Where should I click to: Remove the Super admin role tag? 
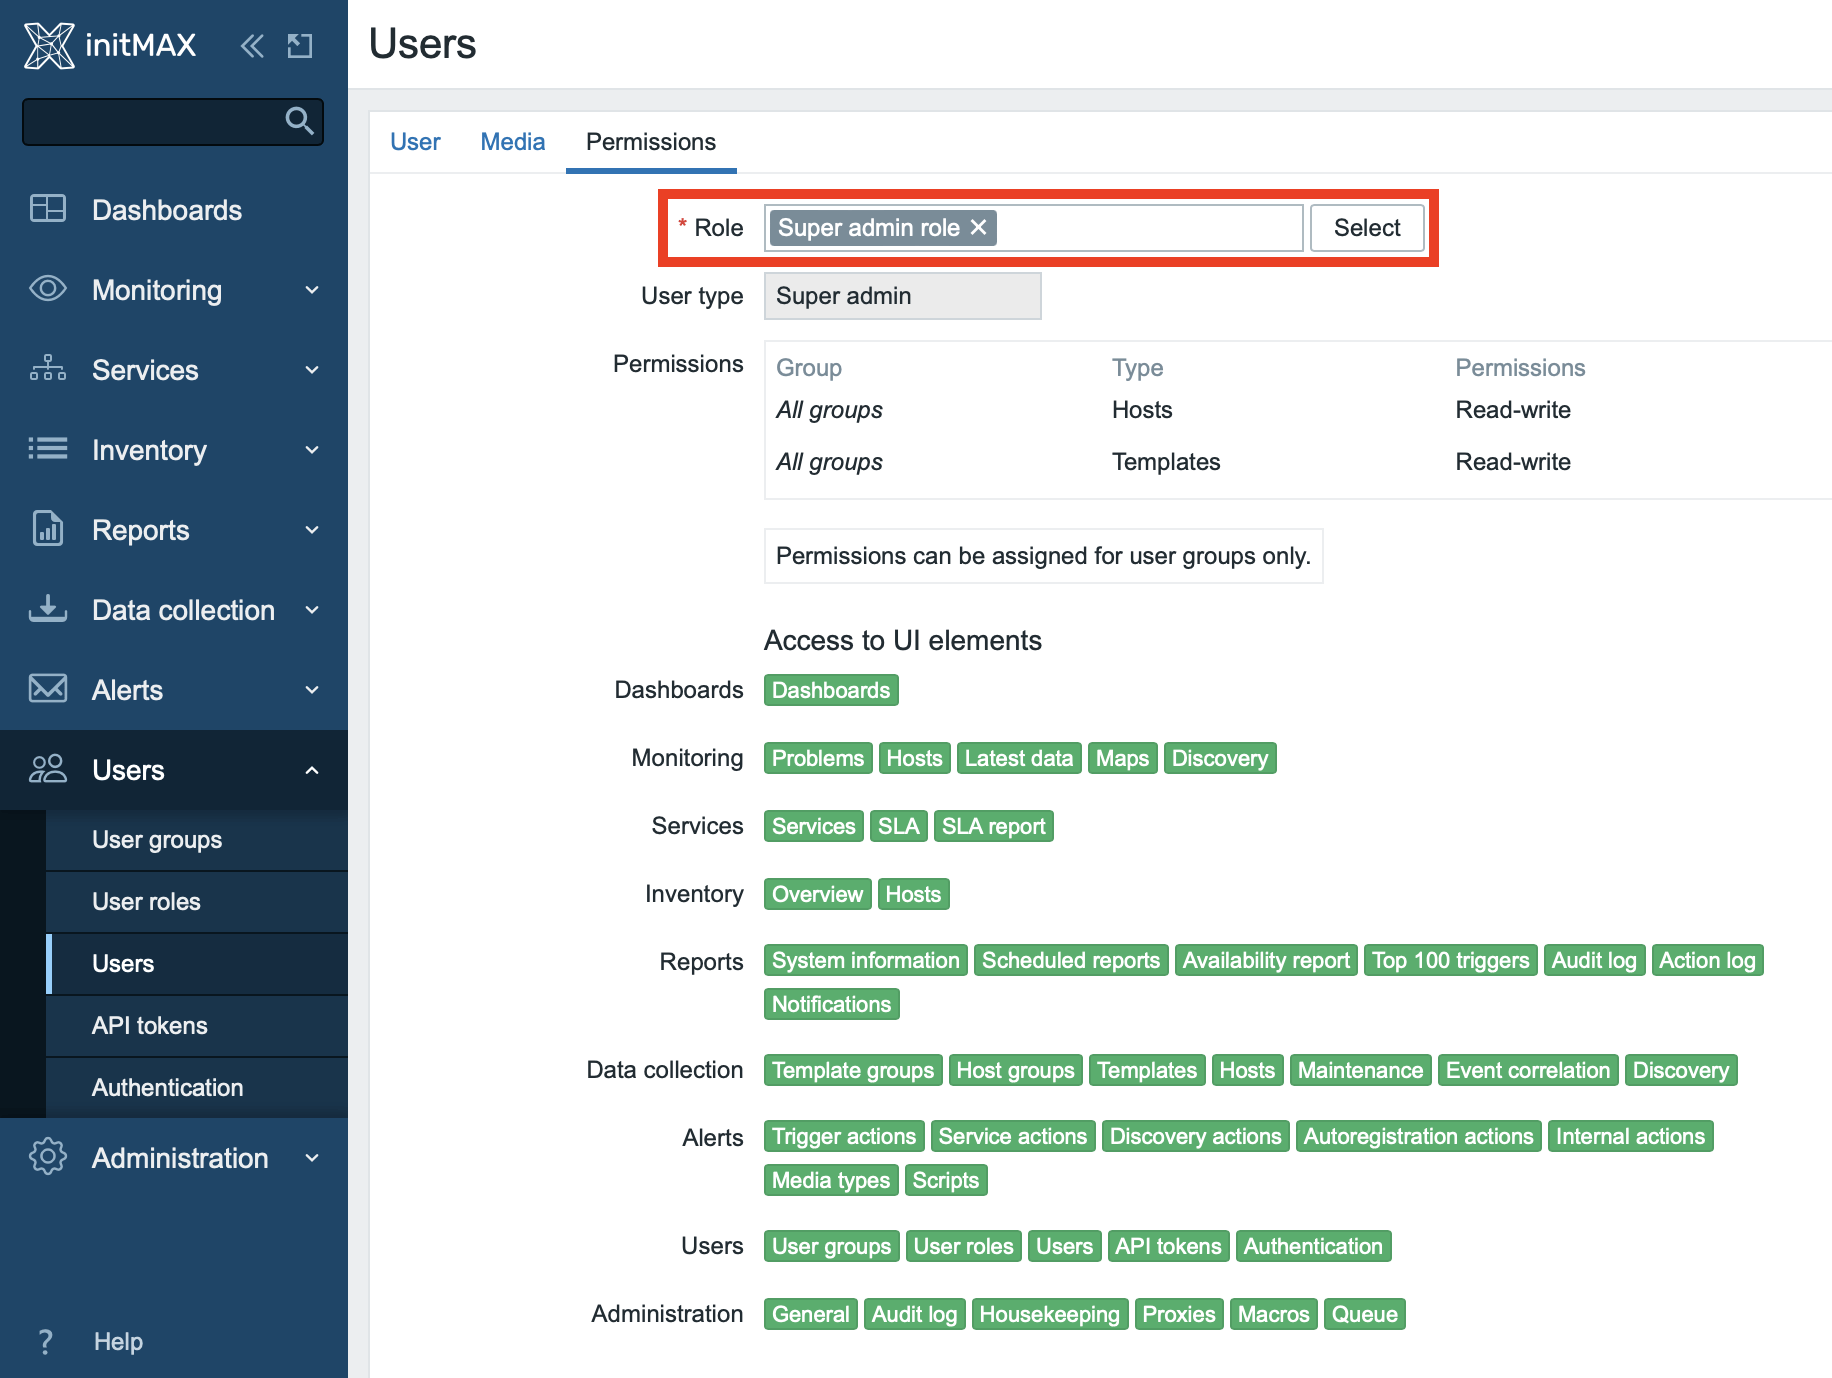point(979,228)
